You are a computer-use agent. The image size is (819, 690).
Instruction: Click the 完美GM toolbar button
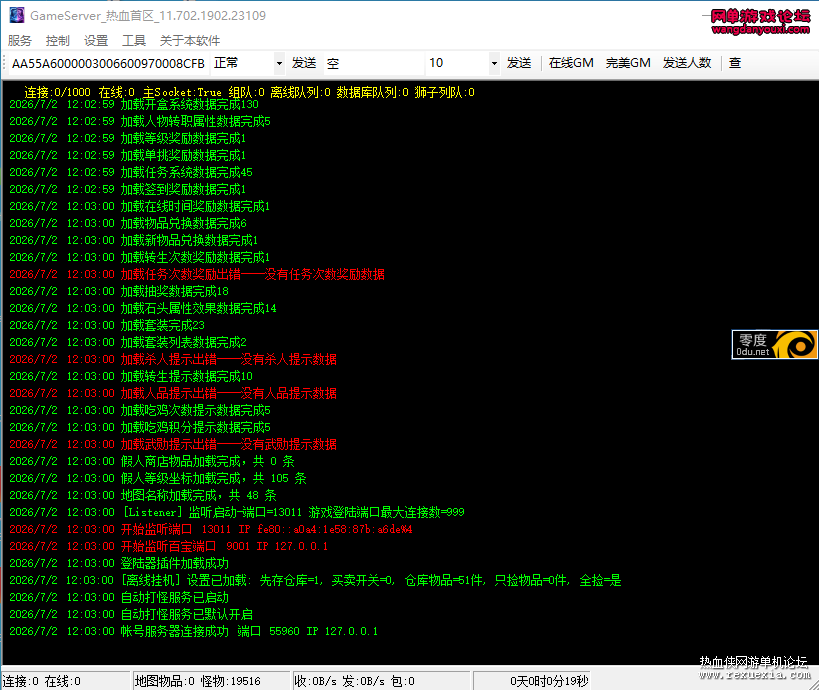pos(628,63)
